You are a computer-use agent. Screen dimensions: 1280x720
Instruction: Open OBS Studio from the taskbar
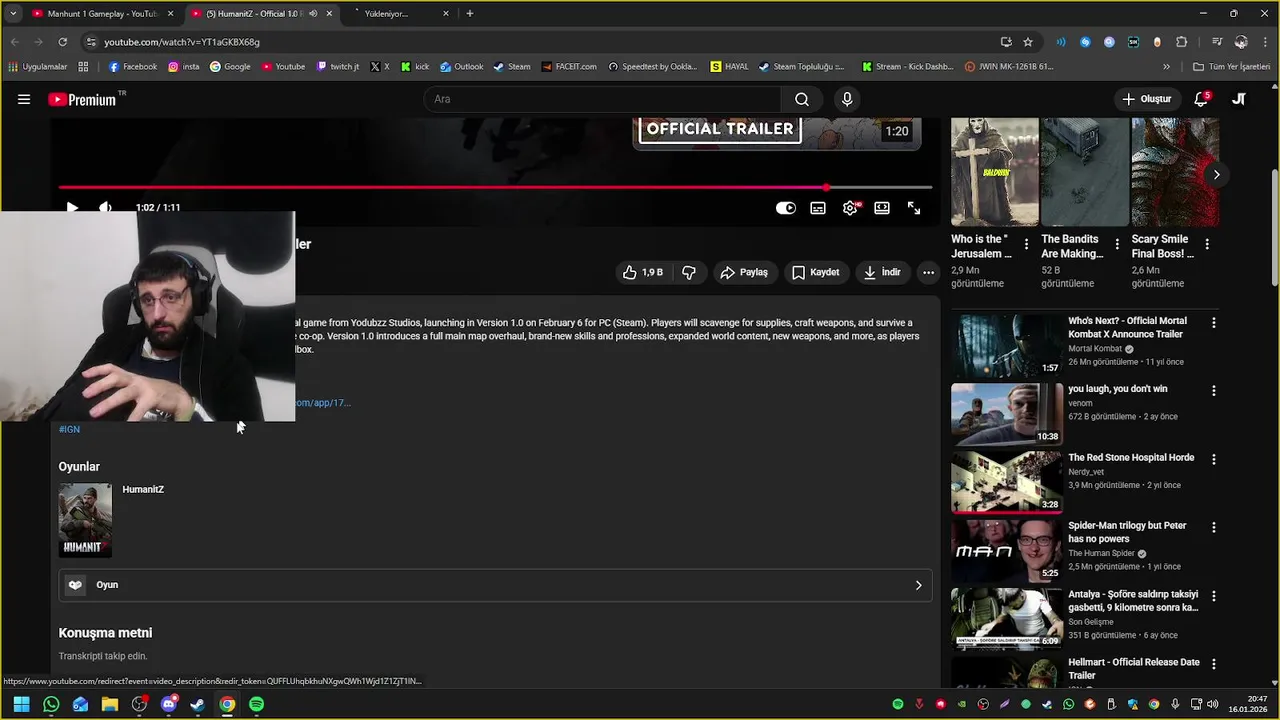click(x=139, y=704)
